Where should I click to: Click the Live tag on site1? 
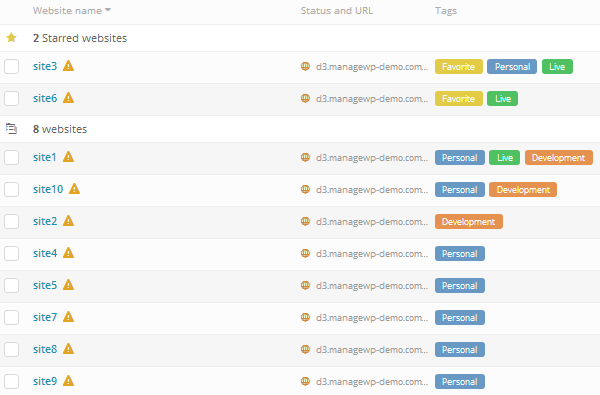[504, 157]
